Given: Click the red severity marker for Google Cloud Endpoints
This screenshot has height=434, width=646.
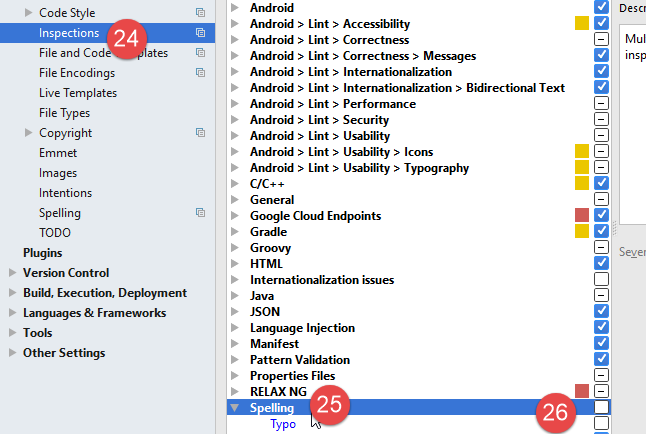Looking at the screenshot, I should point(582,216).
